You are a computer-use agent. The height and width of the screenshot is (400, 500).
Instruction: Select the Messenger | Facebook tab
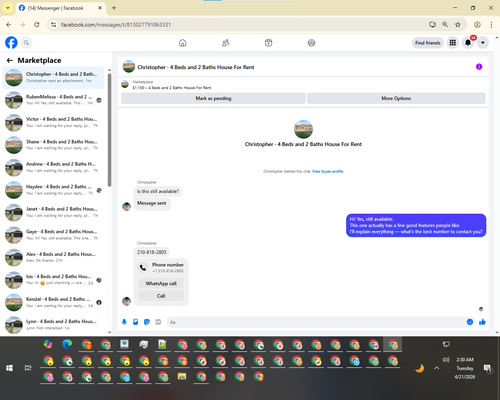tap(60, 8)
